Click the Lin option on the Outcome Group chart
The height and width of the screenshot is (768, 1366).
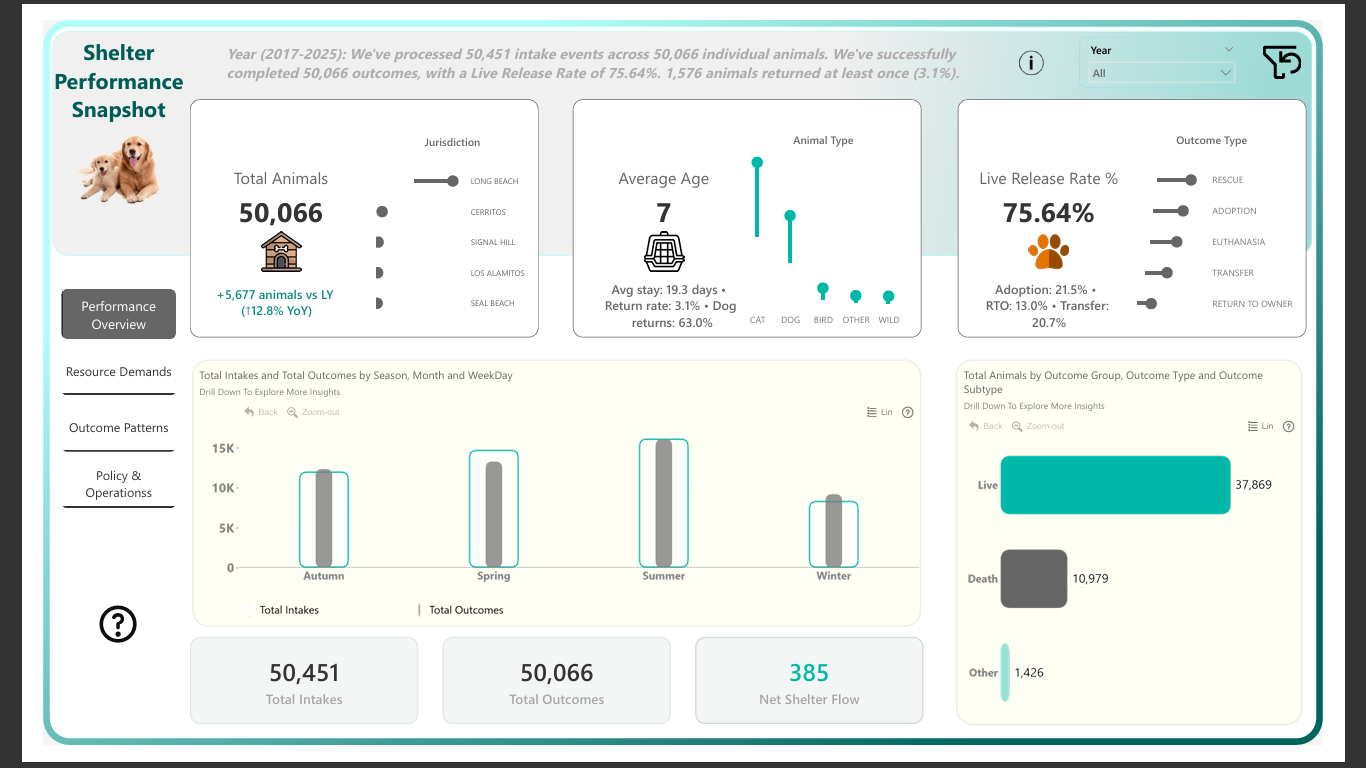click(1264, 425)
